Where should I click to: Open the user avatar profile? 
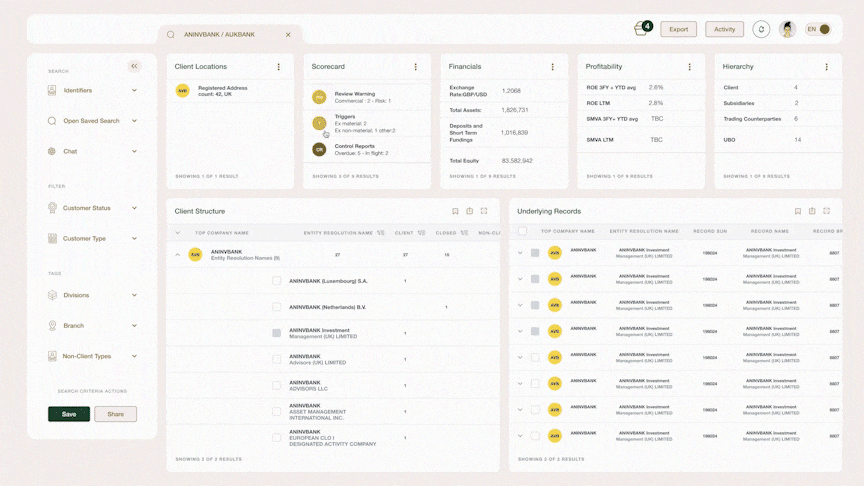point(787,29)
